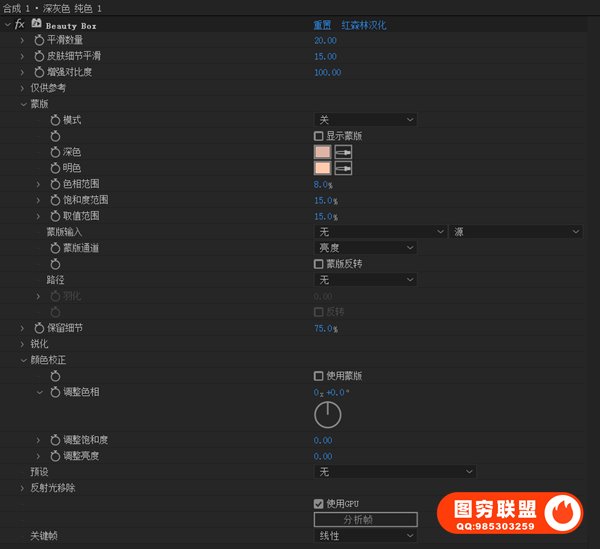Image resolution: width=600 pixels, height=549 pixels.
Task: Open the 模式 dropdown set to 关
Action: click(365, 120)
